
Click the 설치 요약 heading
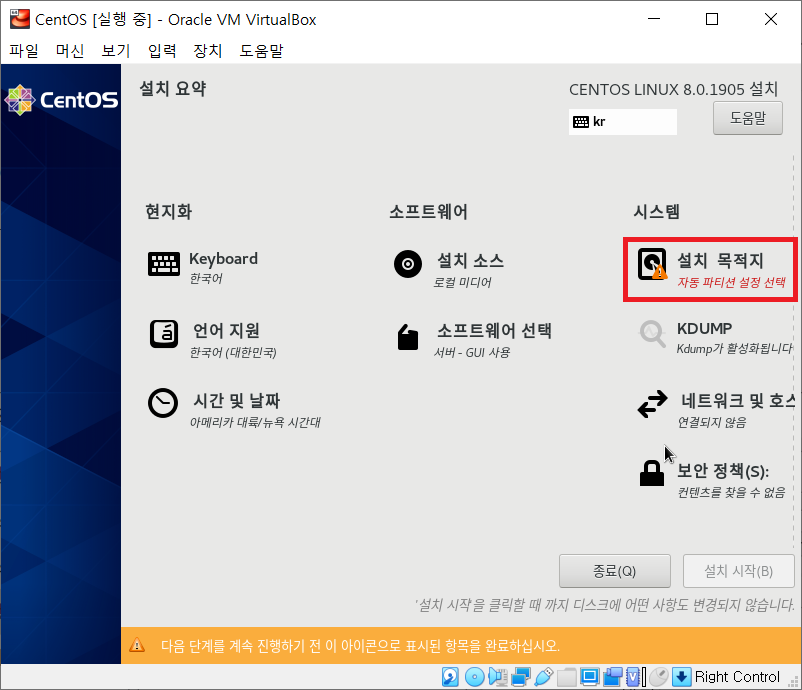(x=173, y=88)
